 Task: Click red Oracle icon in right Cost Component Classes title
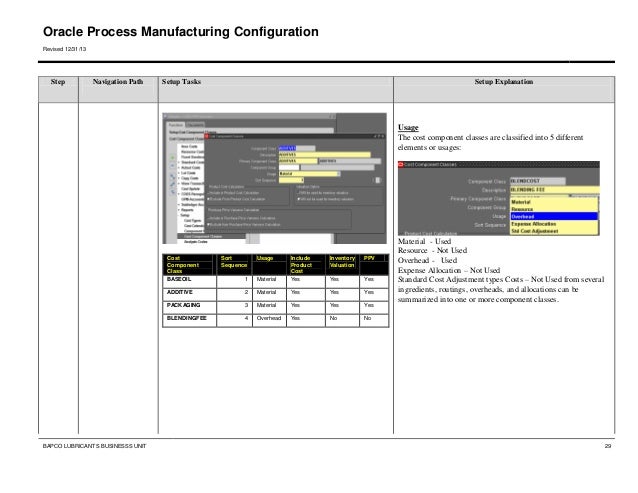coord(400,164)
